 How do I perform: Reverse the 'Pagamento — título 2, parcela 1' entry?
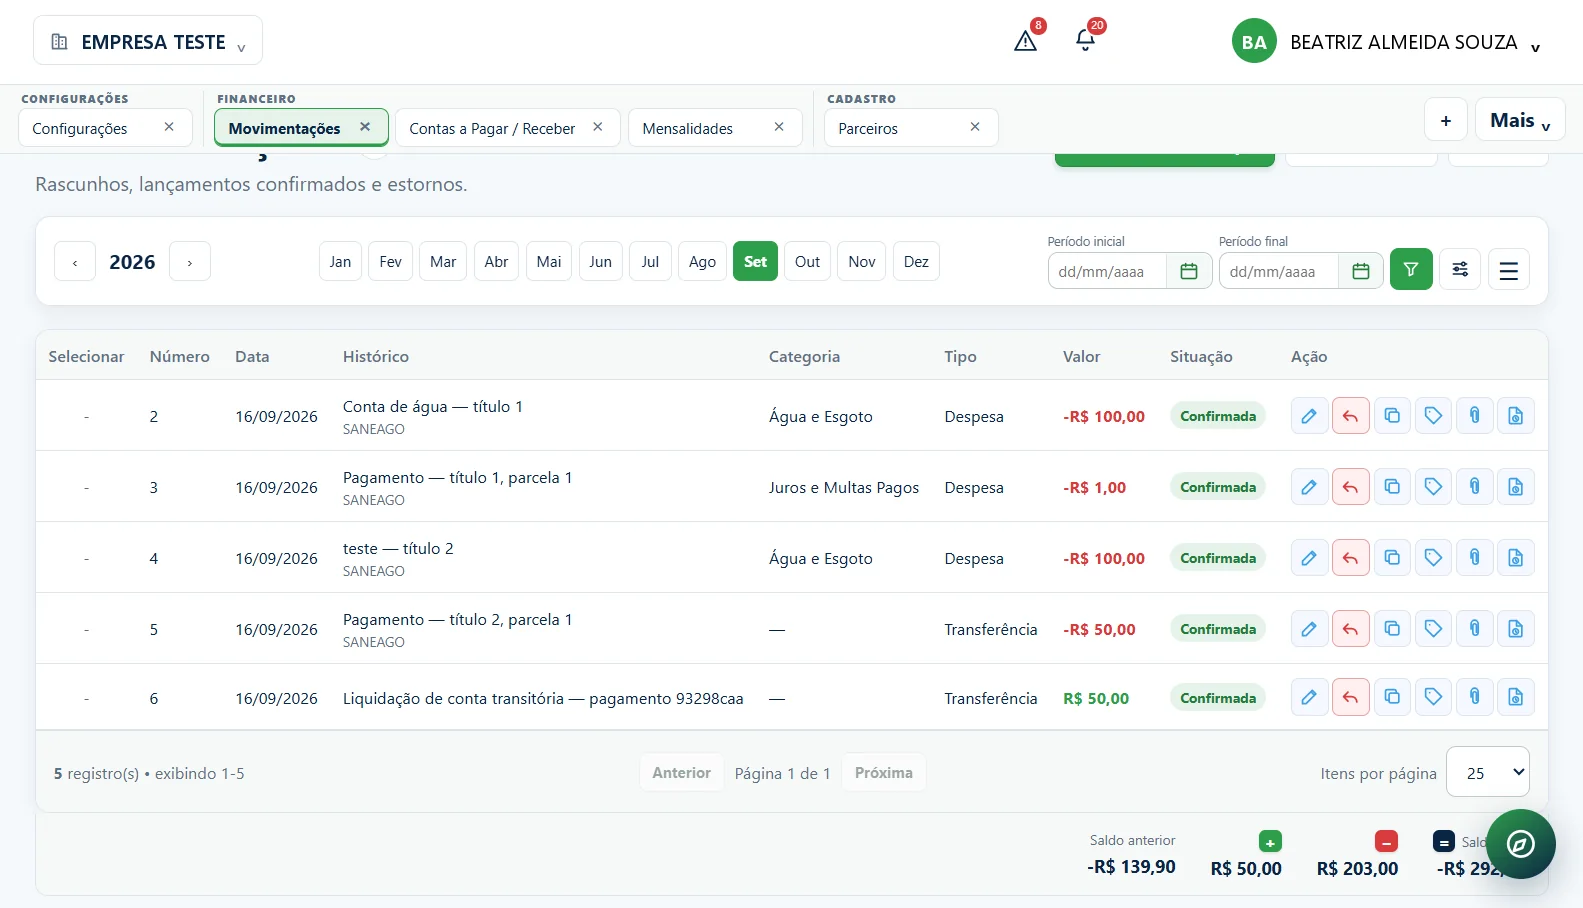click(1350, 629)
